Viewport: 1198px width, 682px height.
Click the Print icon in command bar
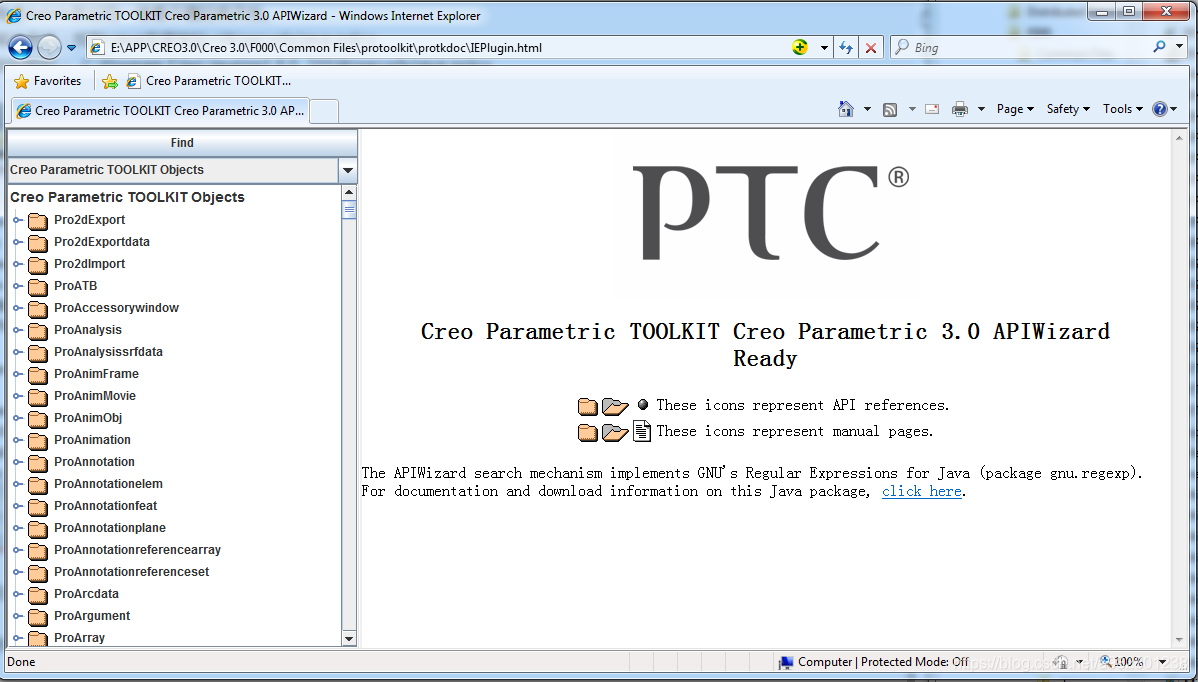(x=960, y=110)
